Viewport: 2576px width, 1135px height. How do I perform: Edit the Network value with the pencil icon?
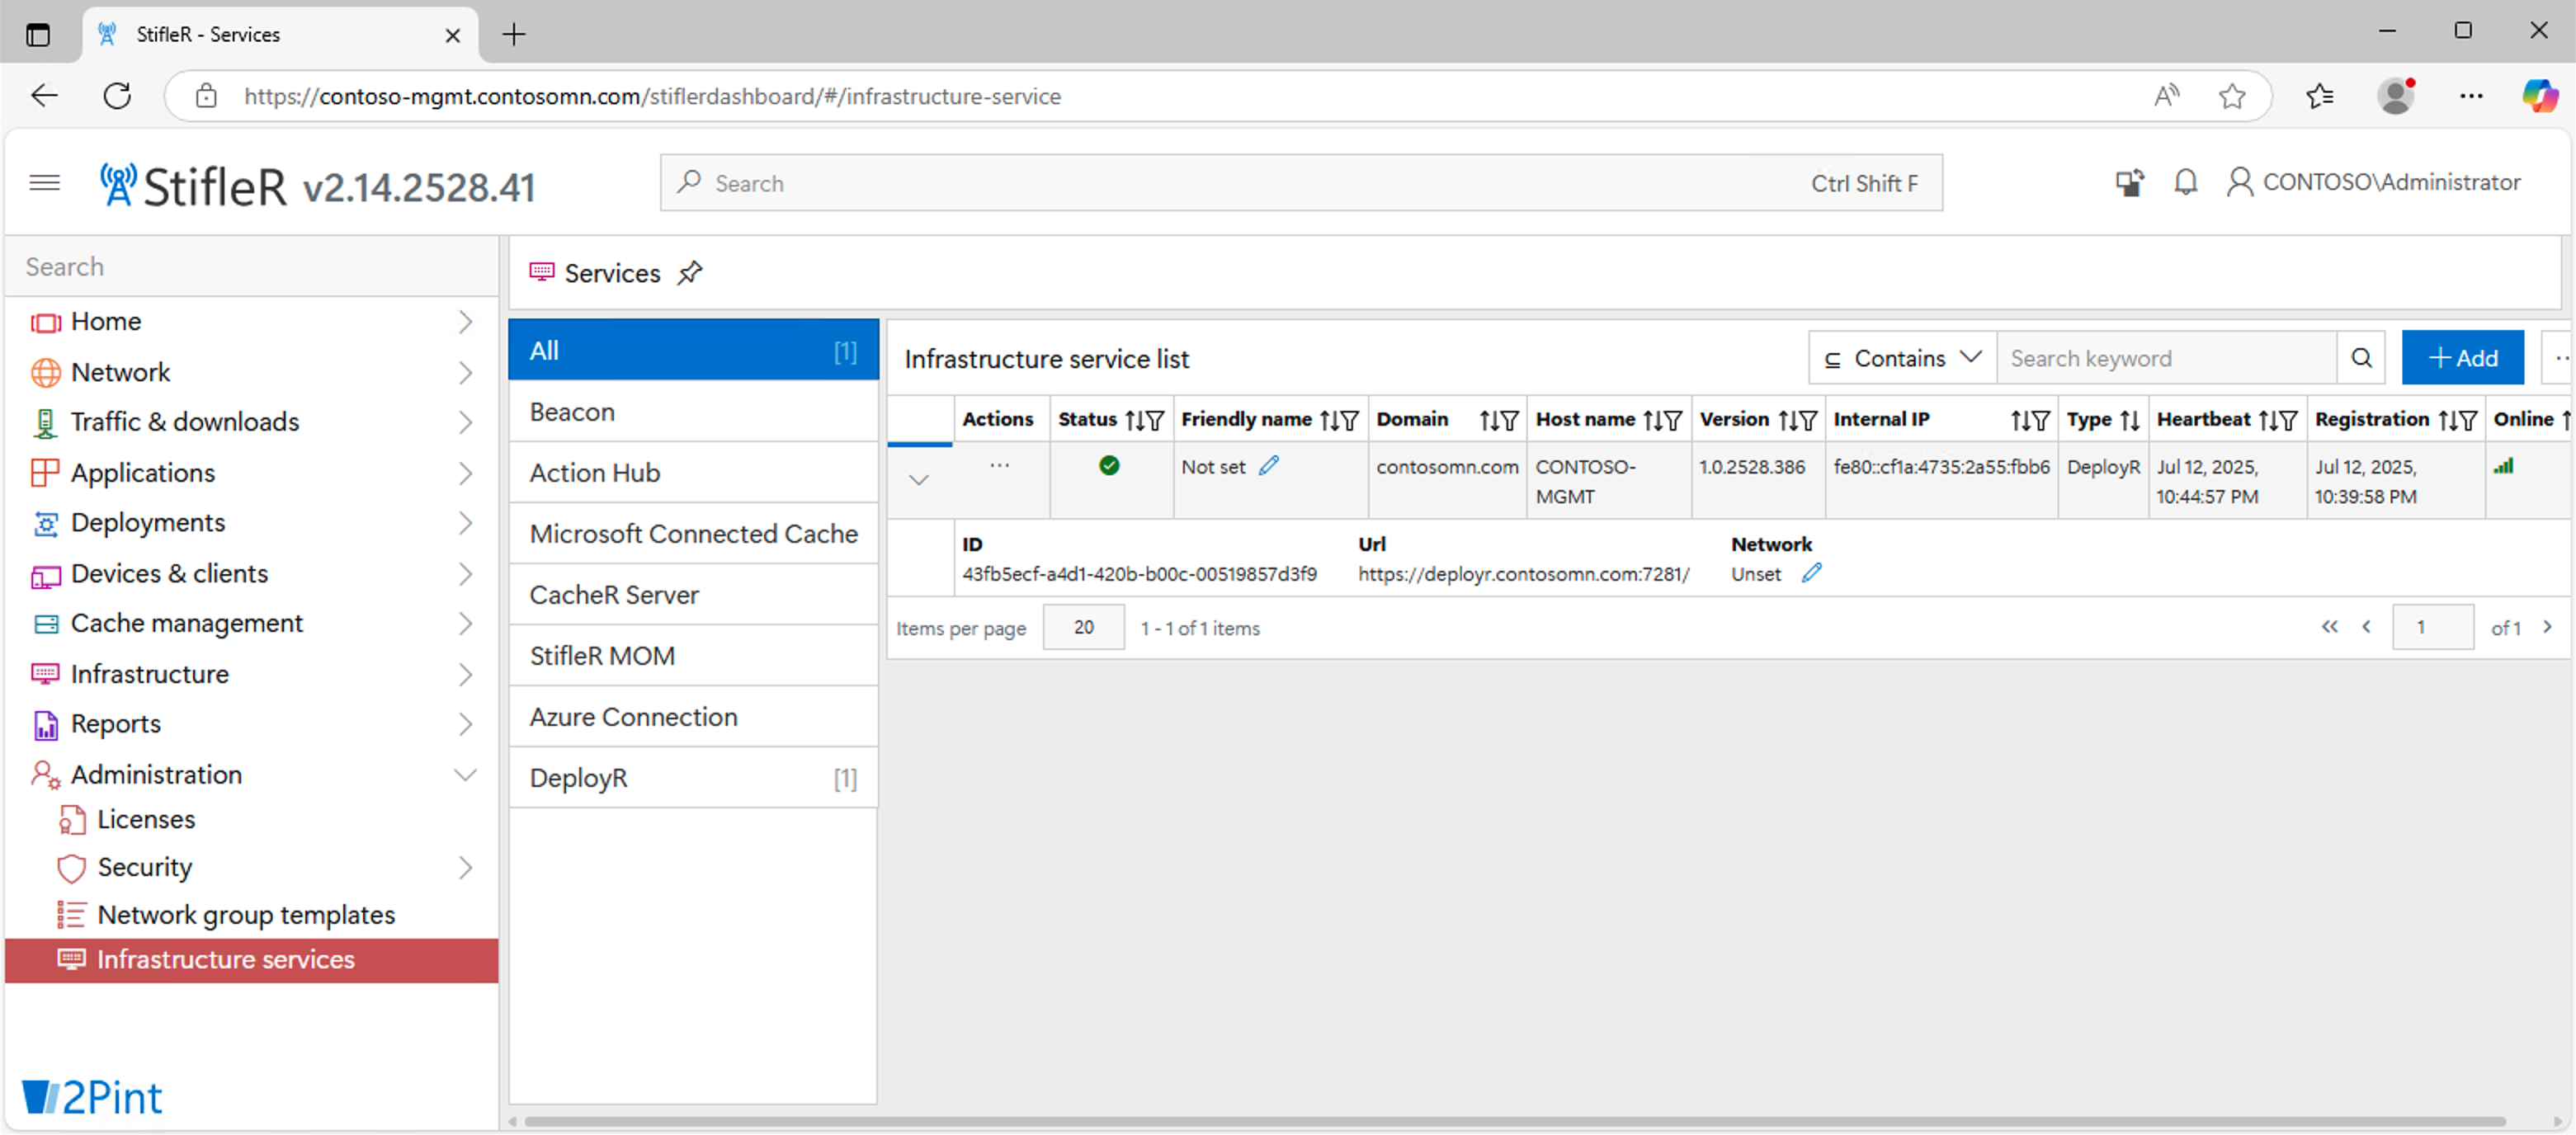(1811, 573)
